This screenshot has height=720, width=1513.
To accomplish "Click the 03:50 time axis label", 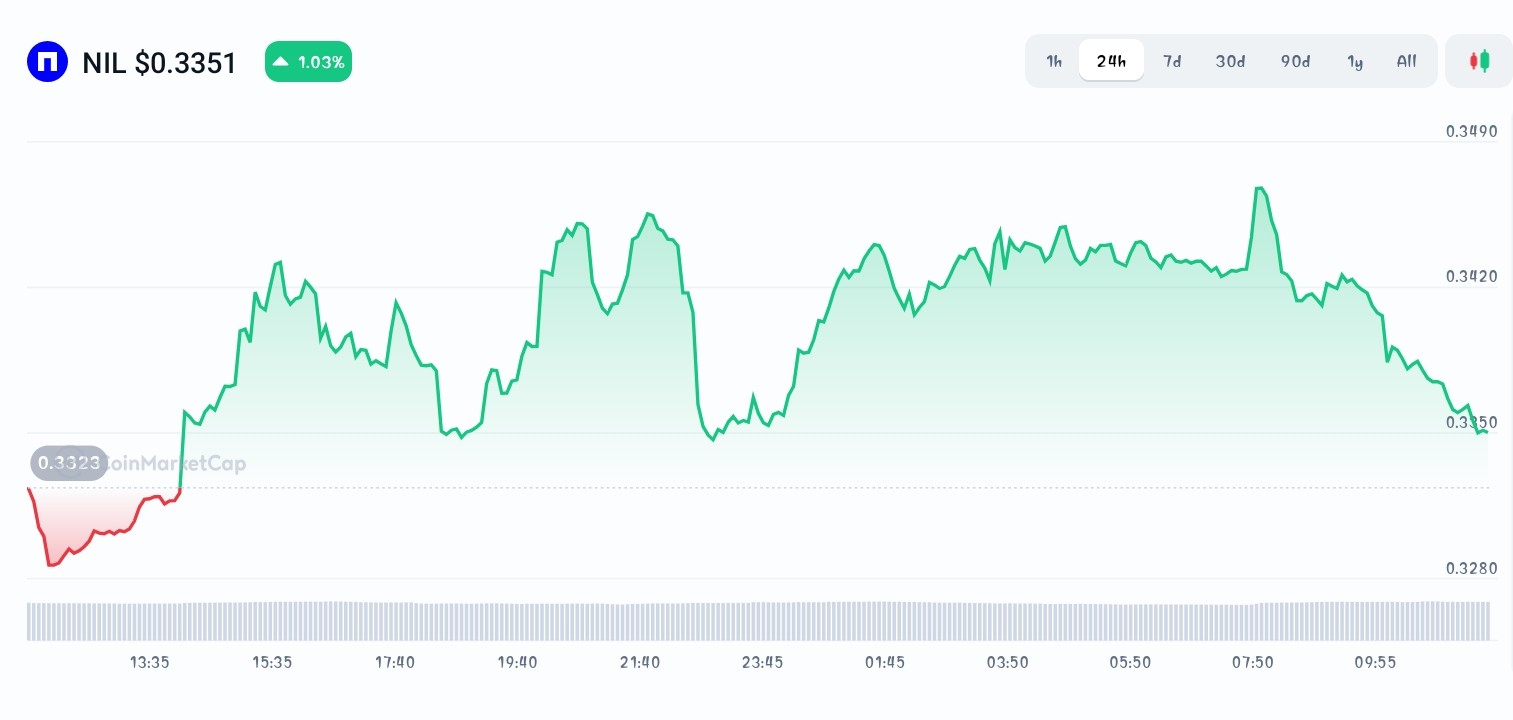I will (x=1007, y=662).
